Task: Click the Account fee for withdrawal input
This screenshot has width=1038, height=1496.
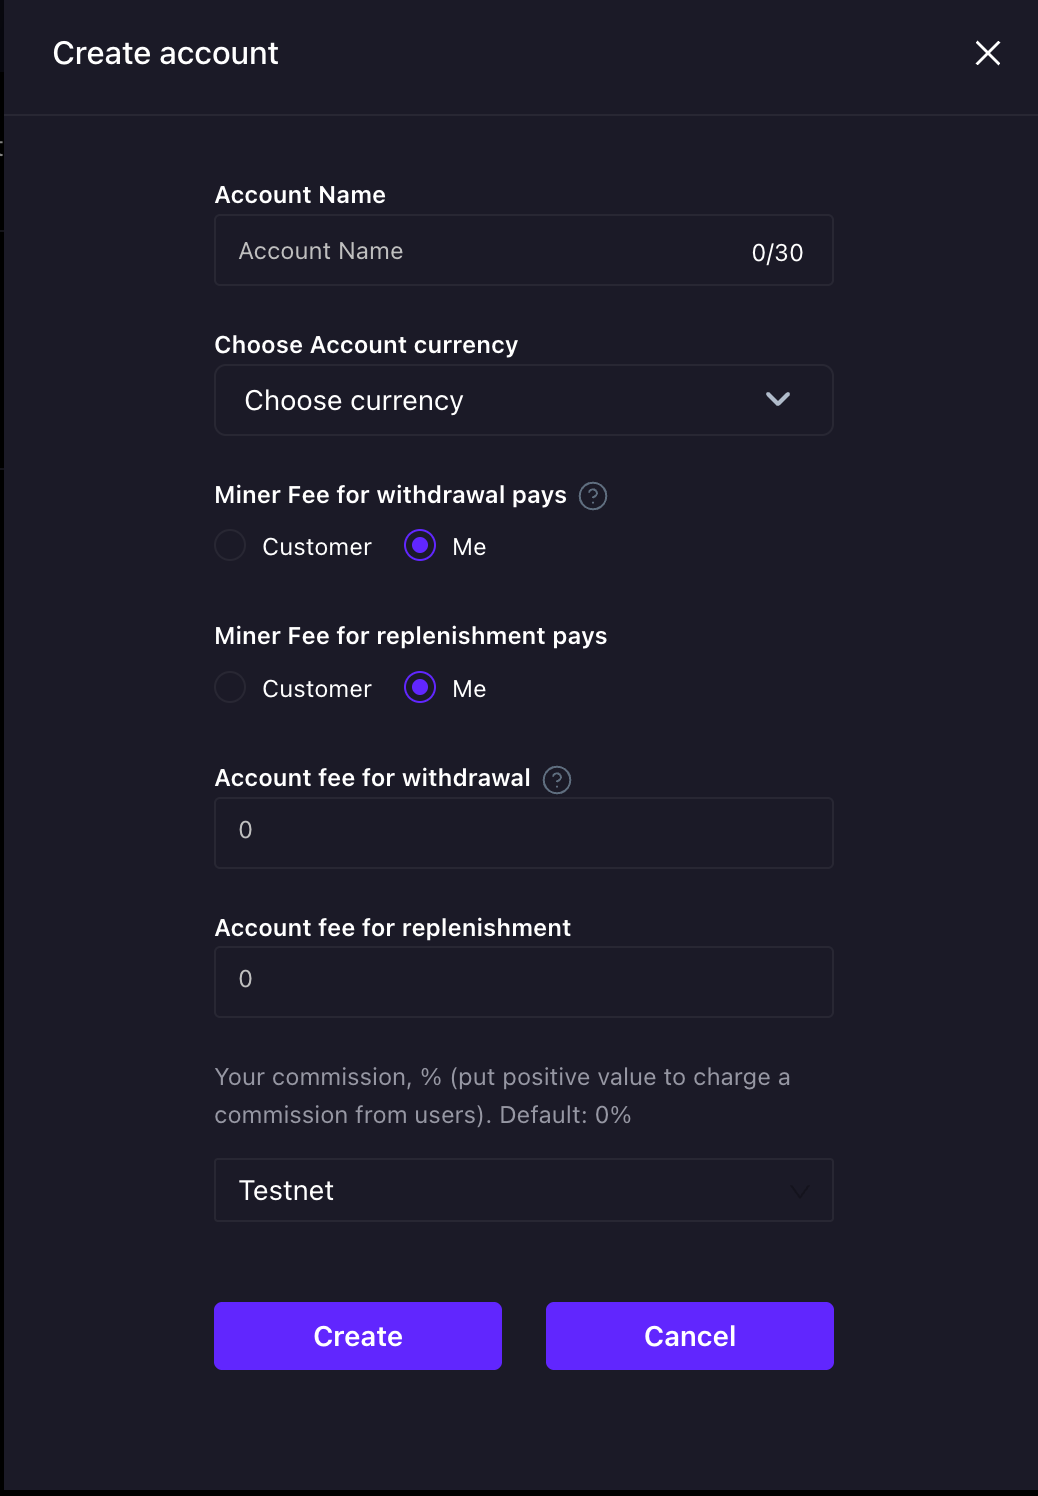Action: [523, 832]
